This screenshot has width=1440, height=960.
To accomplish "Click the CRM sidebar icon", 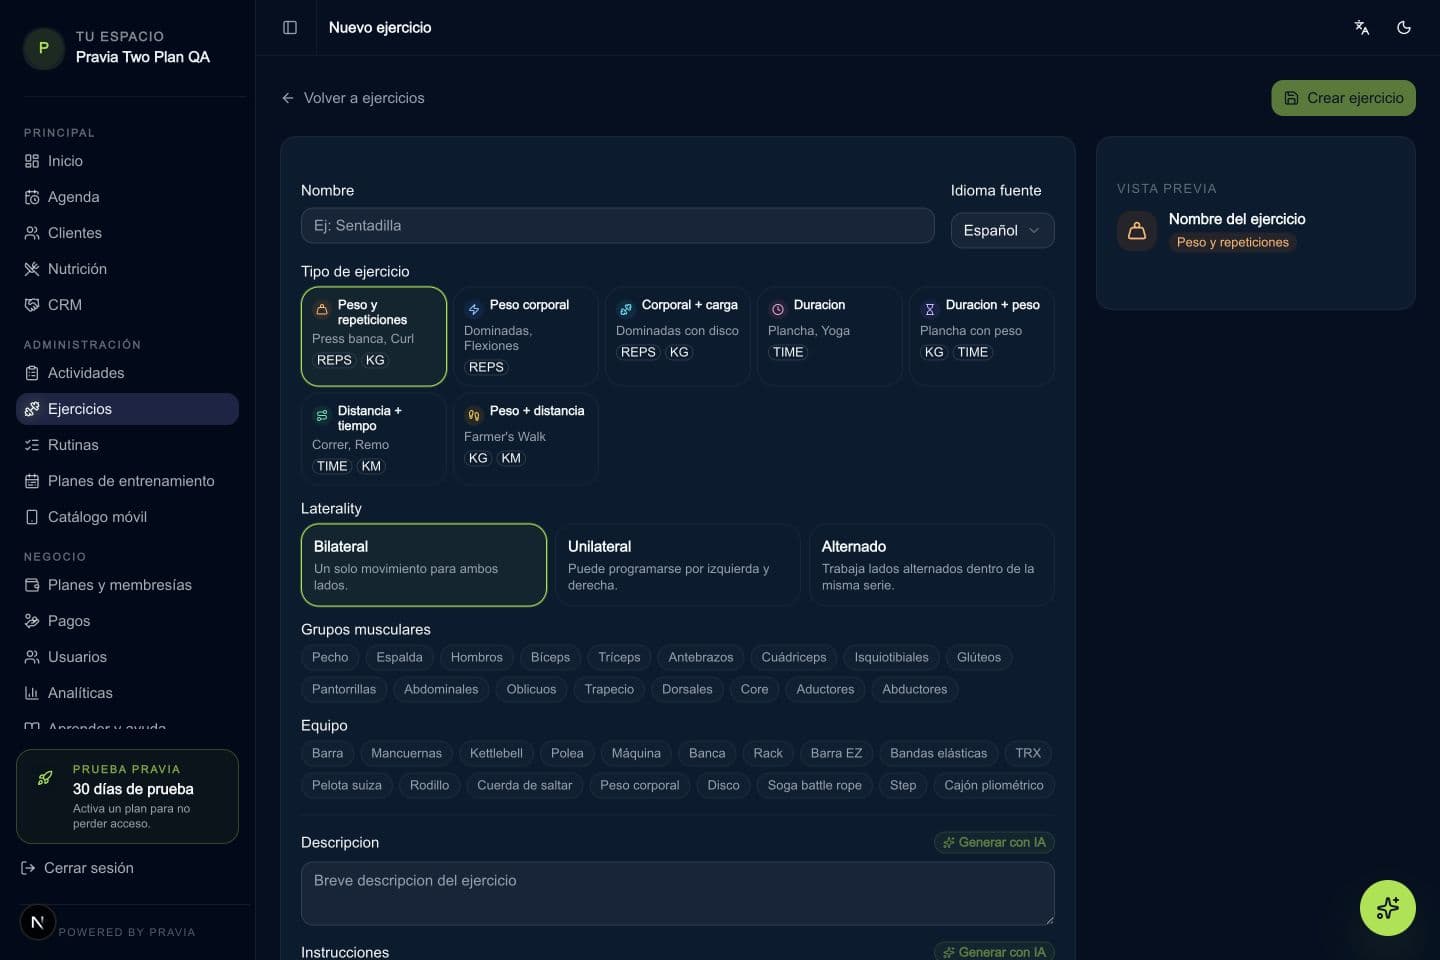I will pyautogui.click(x=32, y=305).
